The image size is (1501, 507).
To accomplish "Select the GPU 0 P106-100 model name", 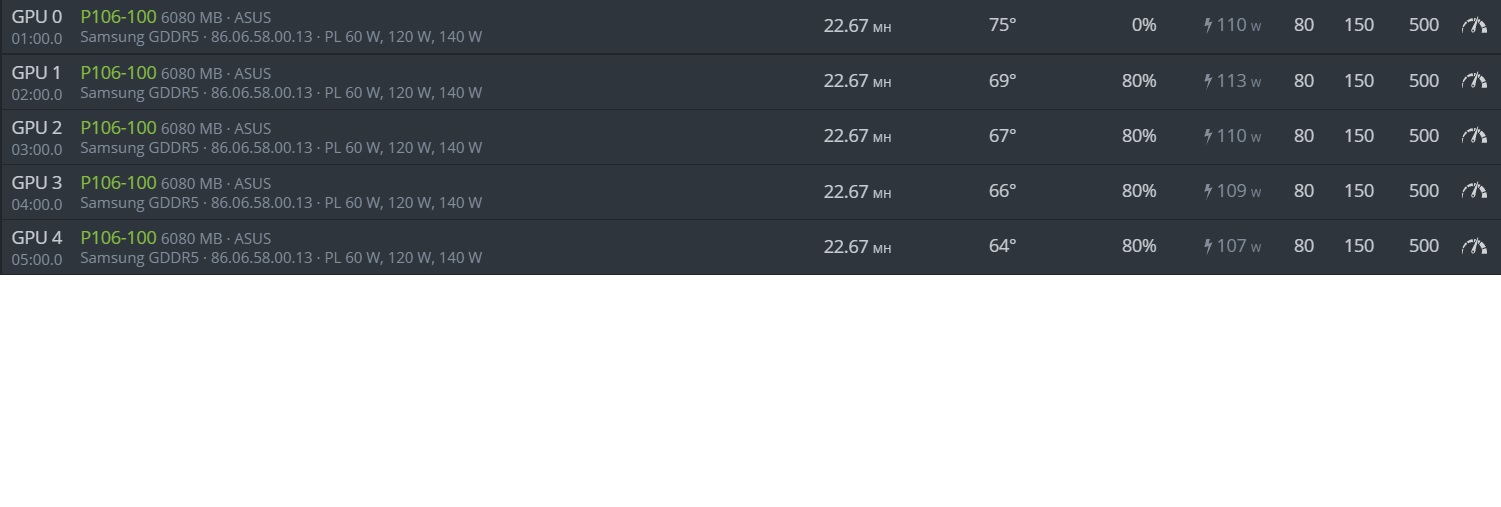I will point(118,17).
